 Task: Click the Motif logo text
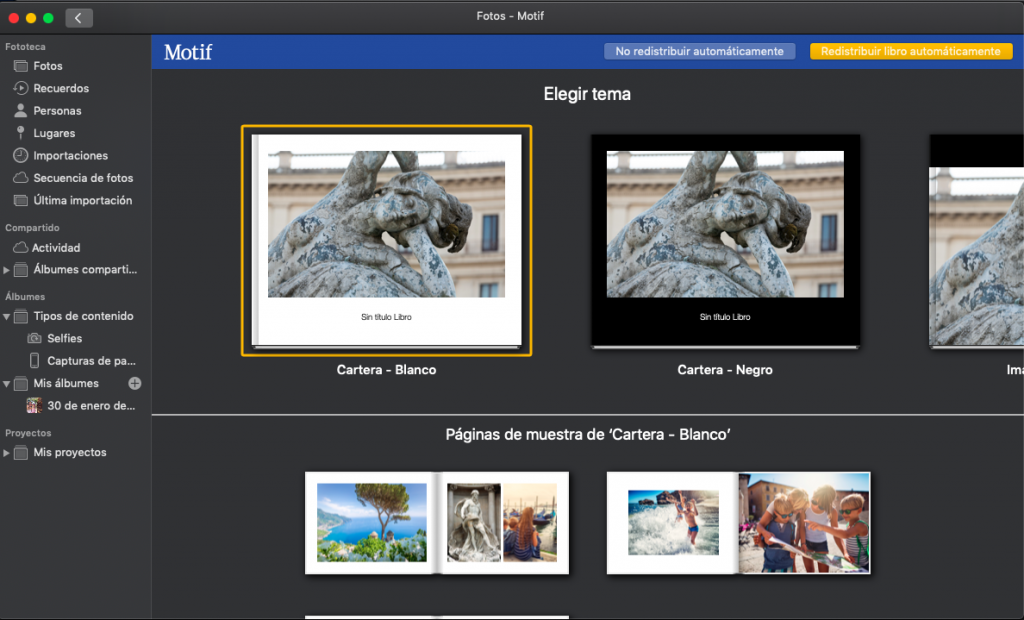pyautogui.click(x=188, y=52)
